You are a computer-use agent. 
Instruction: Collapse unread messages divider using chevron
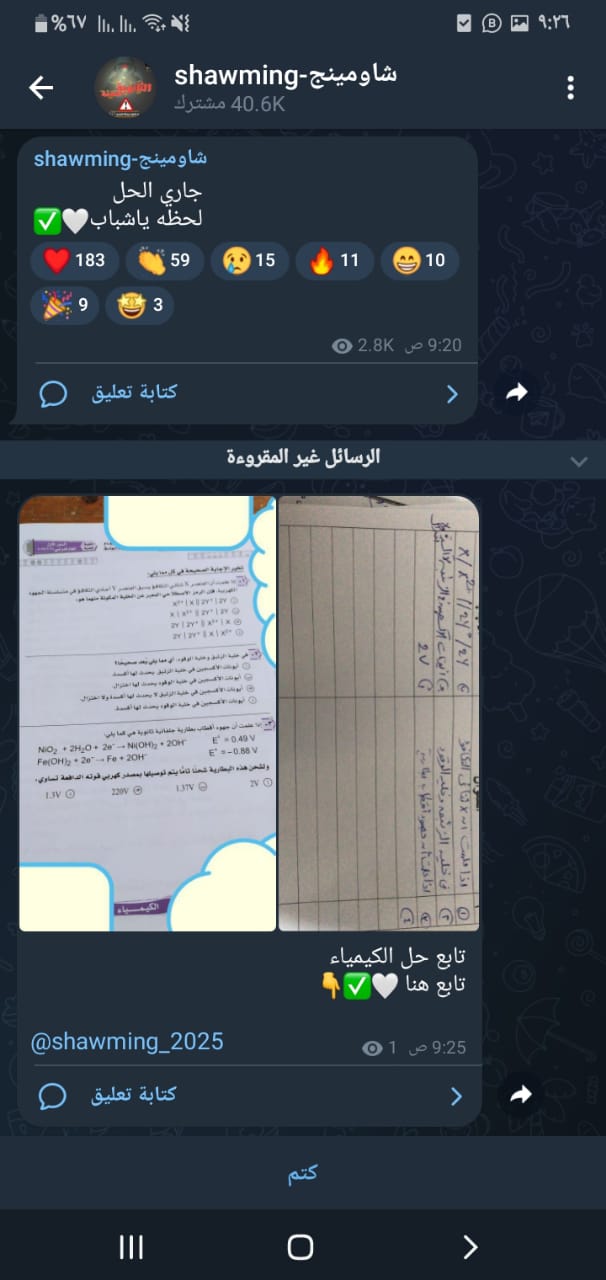[578, 461]
